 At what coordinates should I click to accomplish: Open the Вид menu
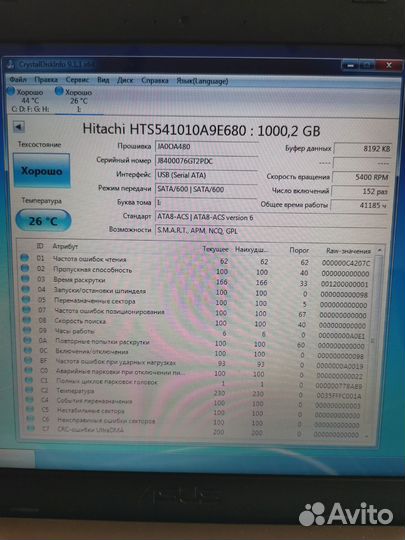pyautogui.click(x=103, y=80)
